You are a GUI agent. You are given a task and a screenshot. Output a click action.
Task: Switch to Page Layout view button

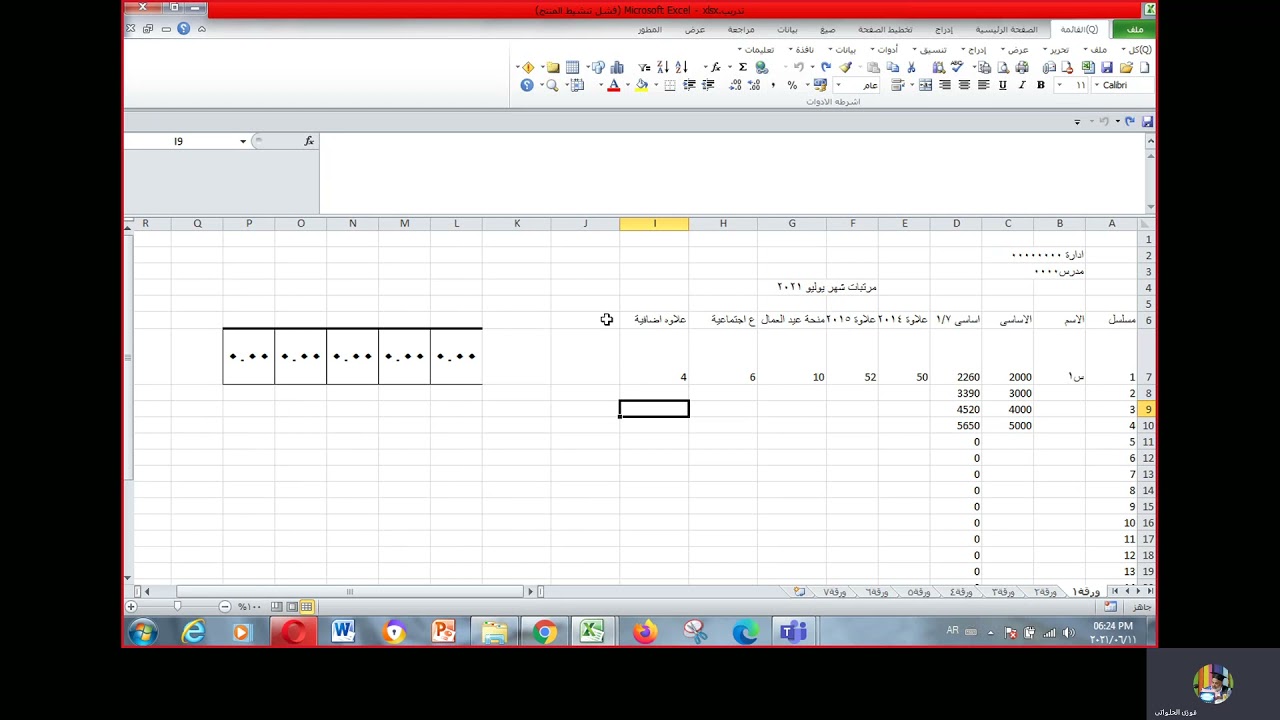coord(292,606)
